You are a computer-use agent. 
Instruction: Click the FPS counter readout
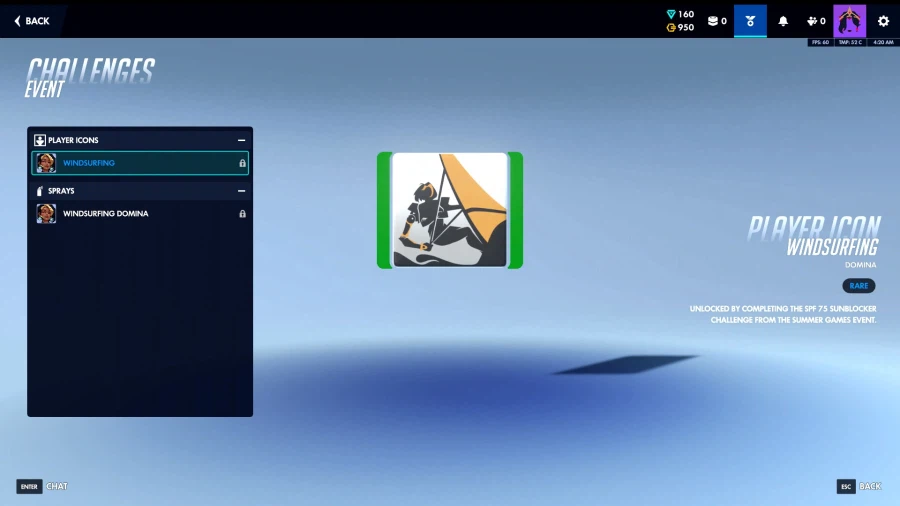pos(821,42)
